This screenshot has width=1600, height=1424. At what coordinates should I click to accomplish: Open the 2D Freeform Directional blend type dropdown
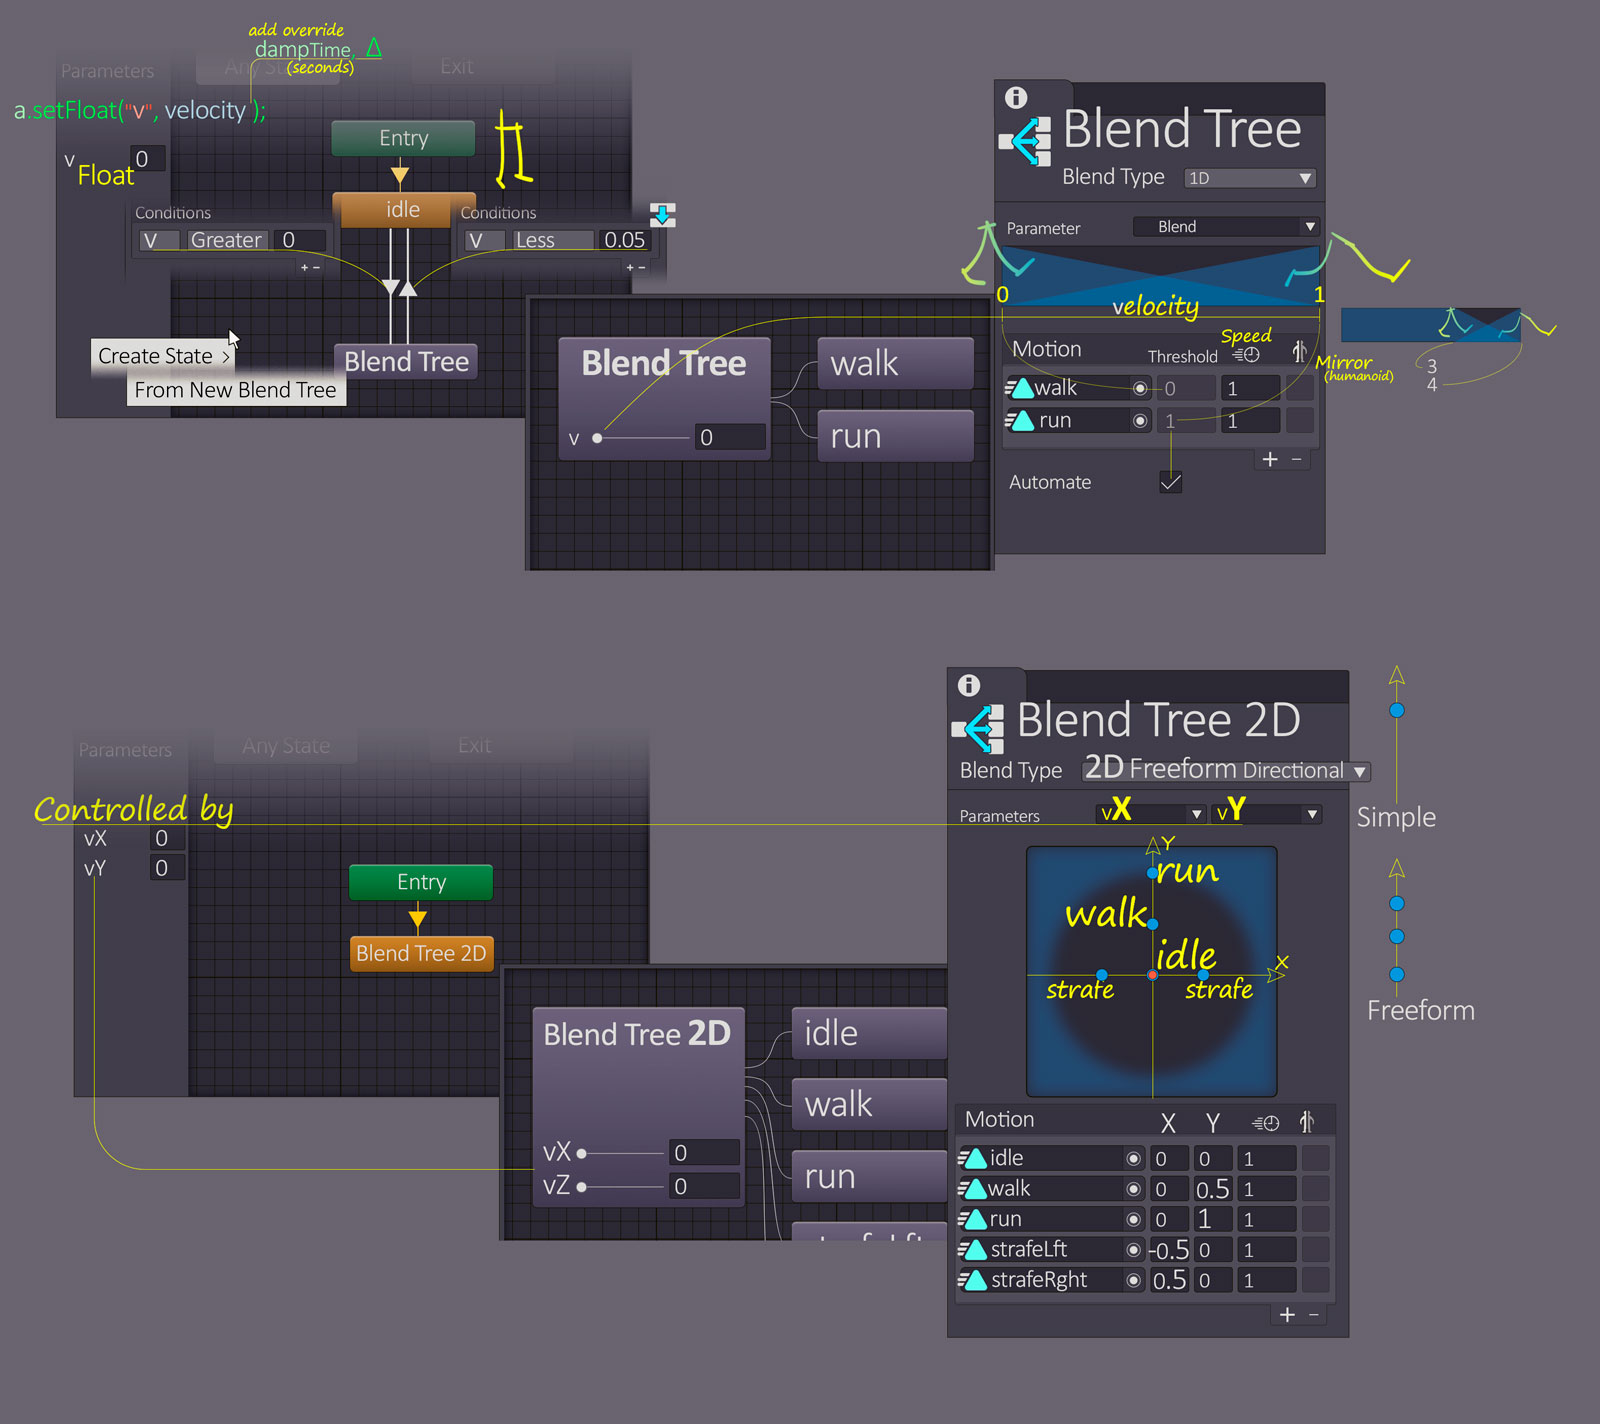coord(1225,770)
